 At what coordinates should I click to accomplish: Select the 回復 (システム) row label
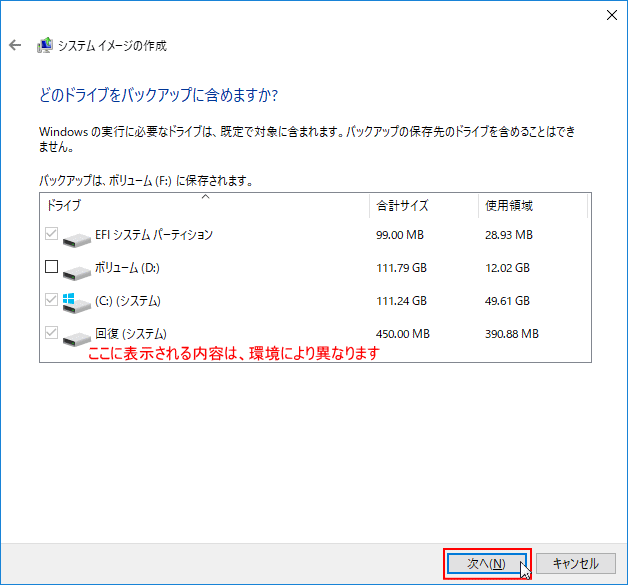click(x=131, y=334)
